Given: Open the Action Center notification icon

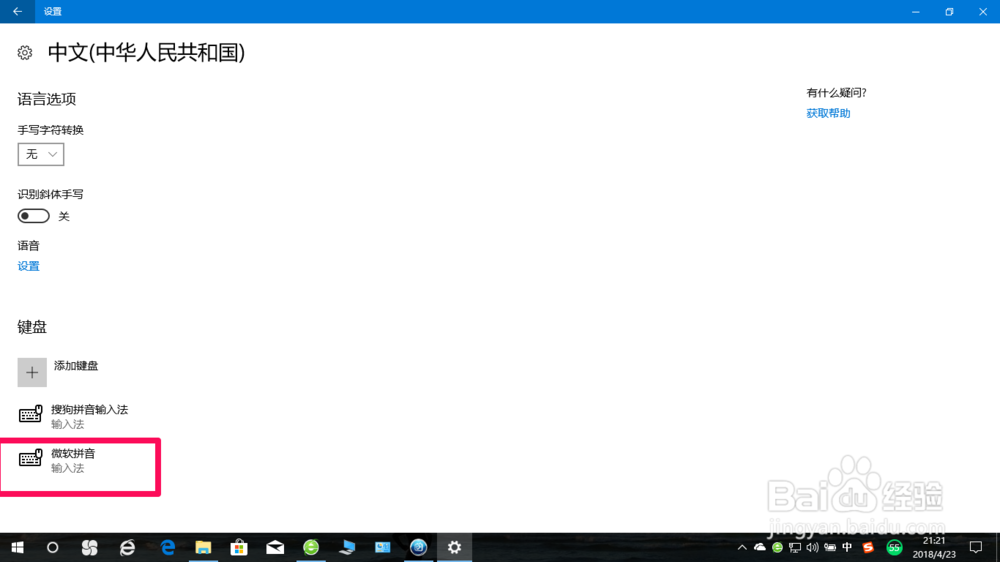Looking at the screenshot, I should [976, 547].
